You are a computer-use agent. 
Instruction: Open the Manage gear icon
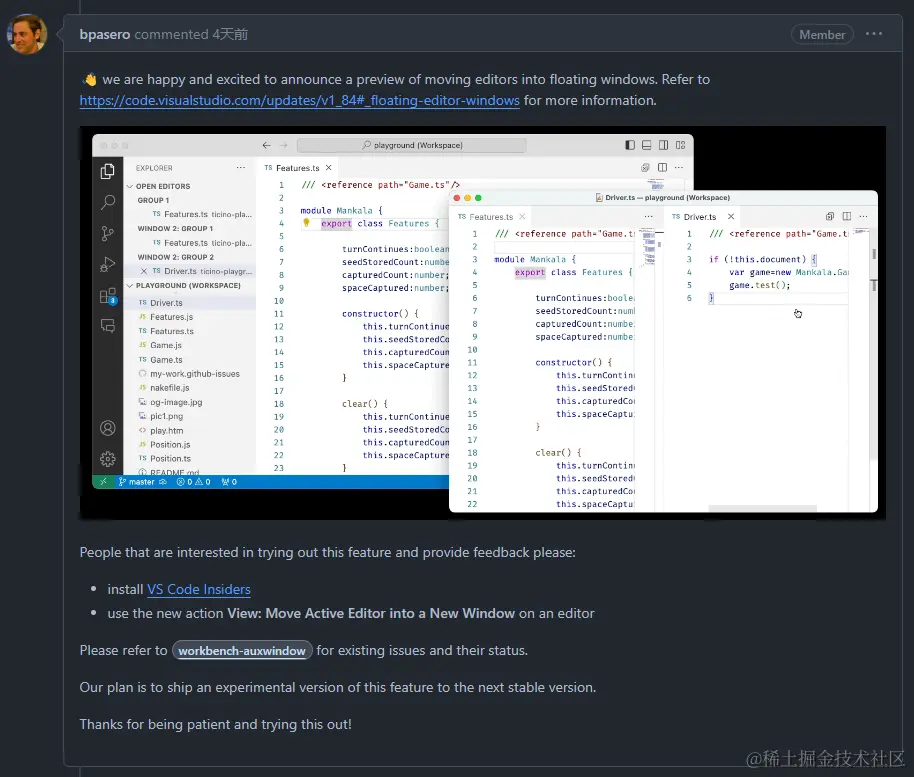(x=107, y=459)
